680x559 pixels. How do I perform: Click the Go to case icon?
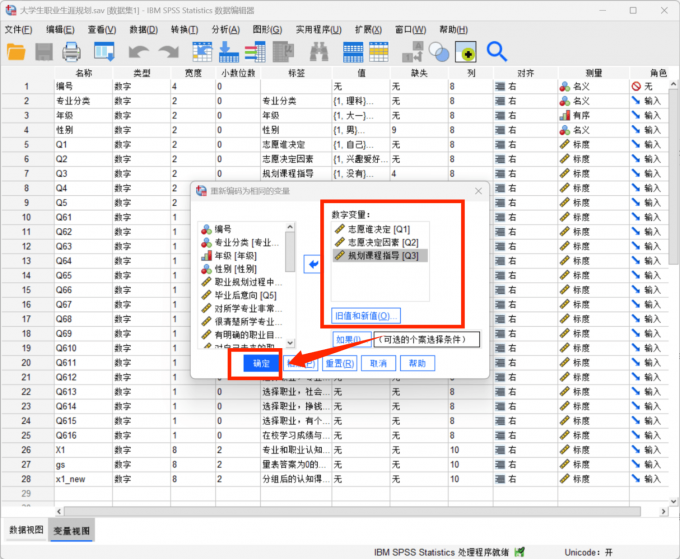click(x=202, y=52)
